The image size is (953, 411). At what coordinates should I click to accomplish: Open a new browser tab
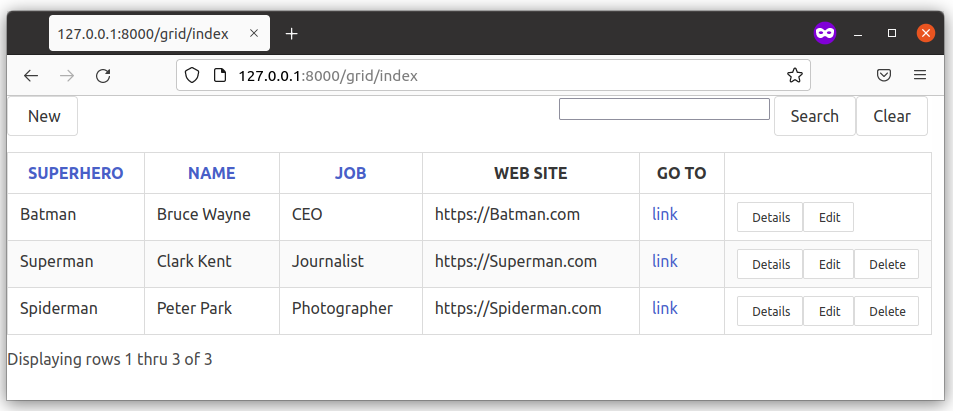291,34
